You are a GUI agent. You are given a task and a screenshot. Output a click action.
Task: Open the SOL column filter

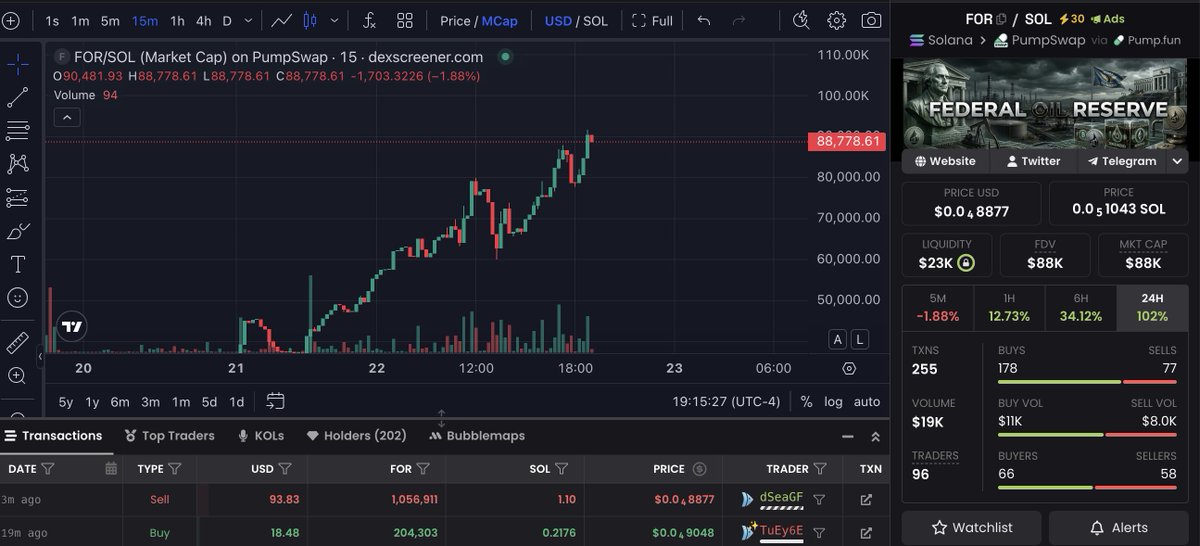point(564,468)
